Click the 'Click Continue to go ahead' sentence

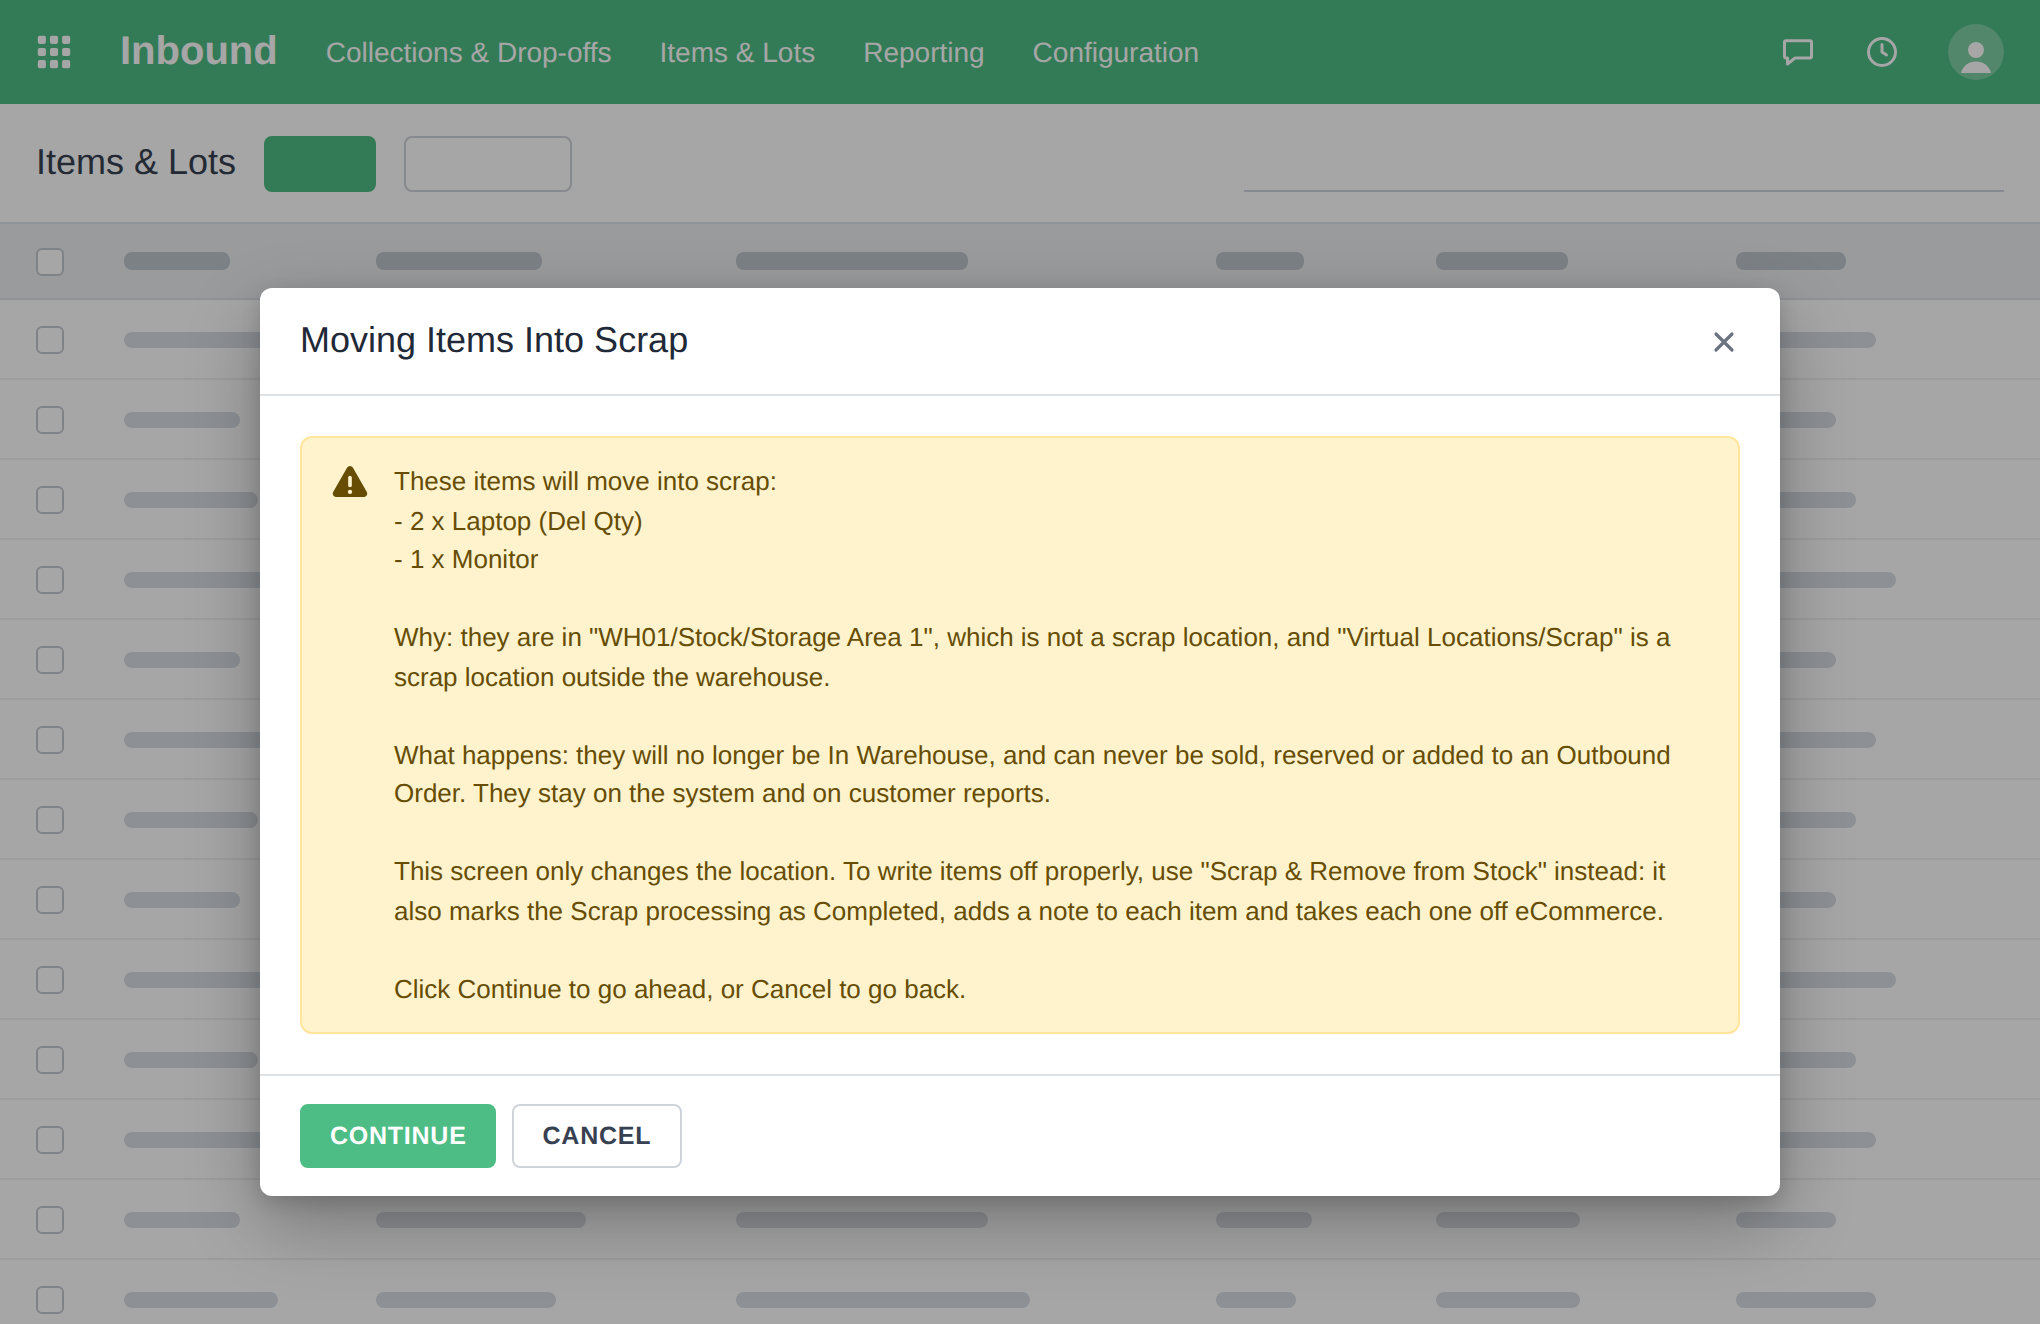(680, 989)
